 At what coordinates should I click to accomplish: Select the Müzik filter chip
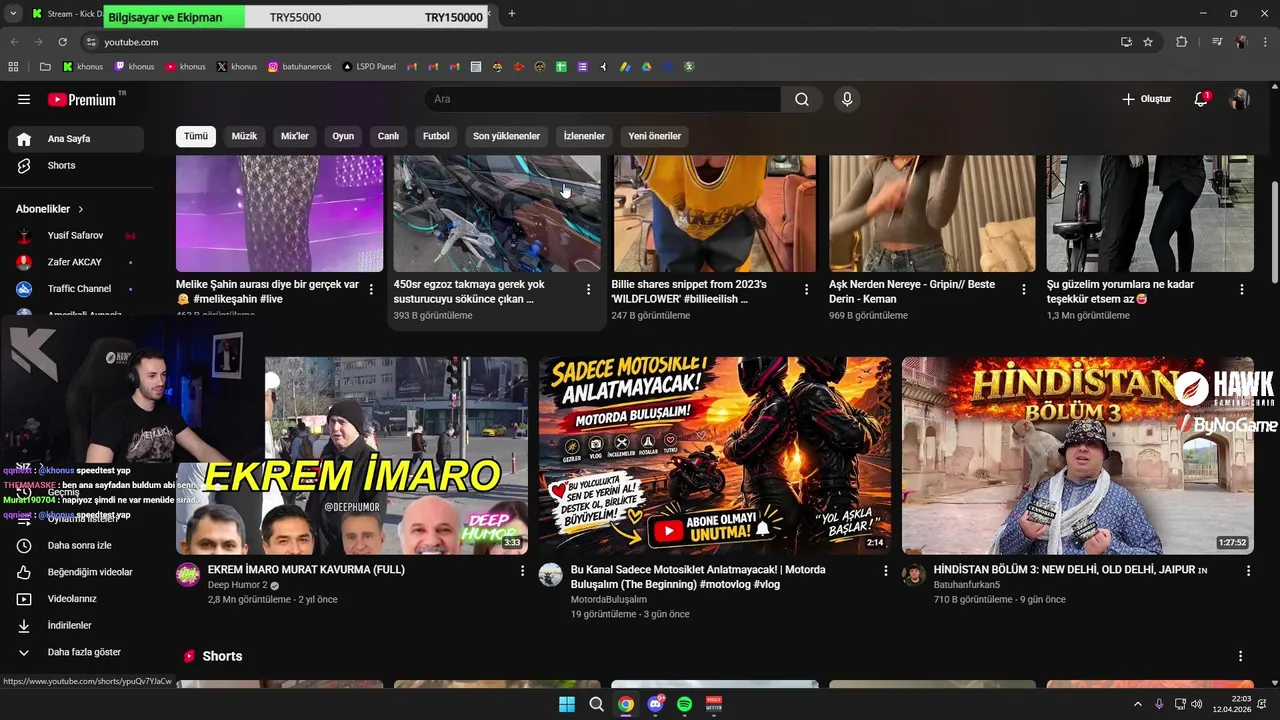pyautogui.click(x=244, y=136)
